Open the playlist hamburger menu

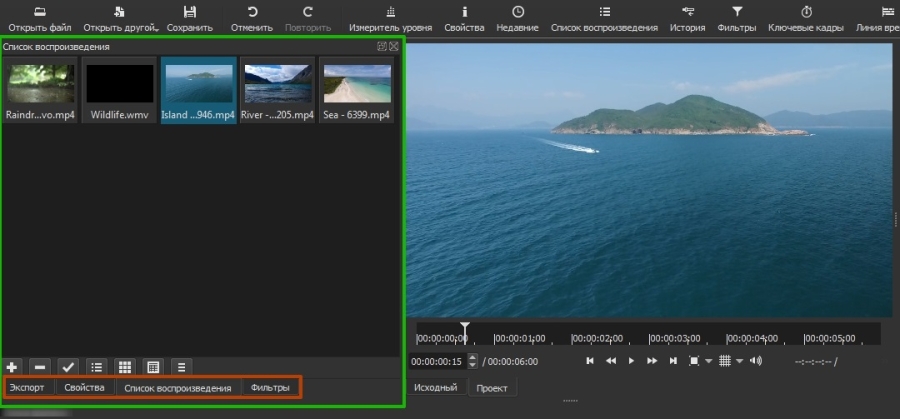pyautogui.click(x=181, y=367)
